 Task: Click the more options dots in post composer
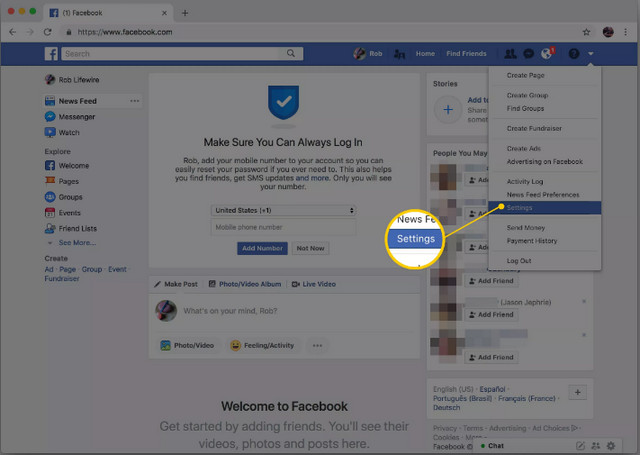tap(317, 345)
